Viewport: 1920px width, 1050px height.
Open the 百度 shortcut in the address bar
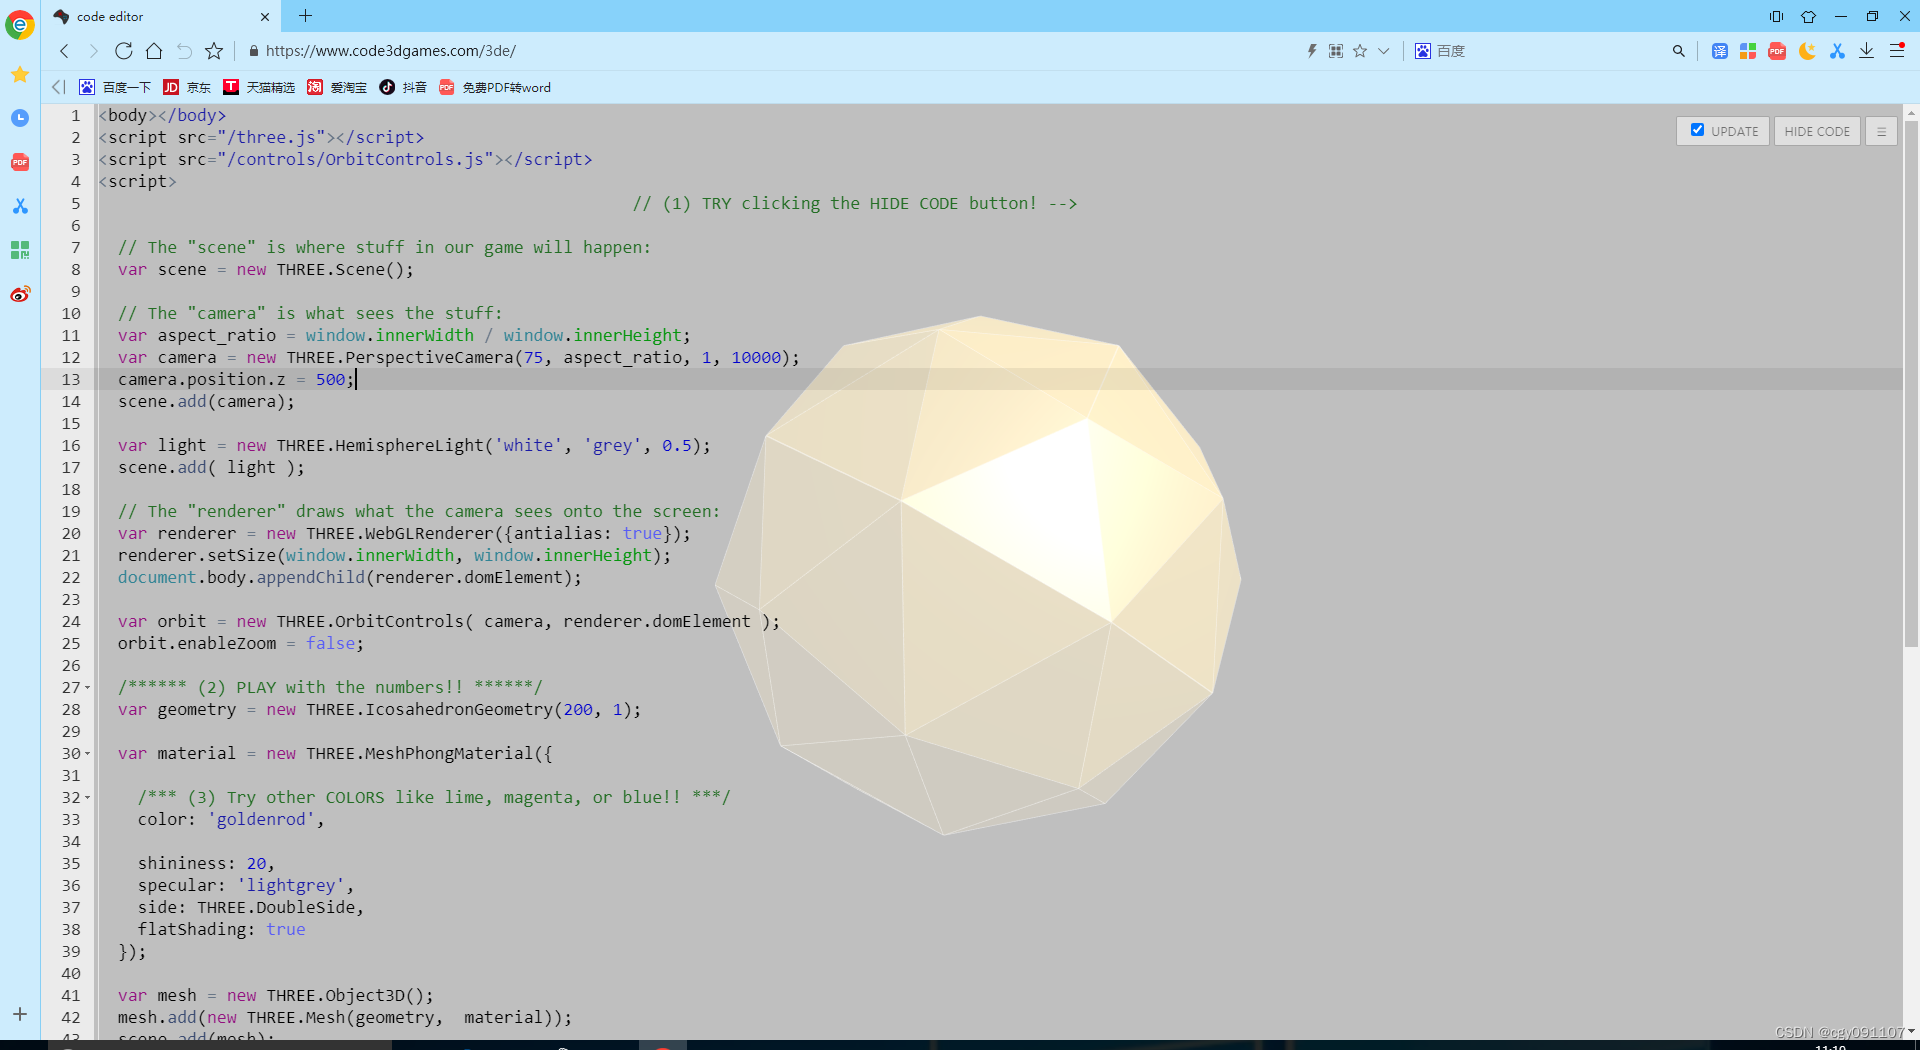coord(1440,51)
